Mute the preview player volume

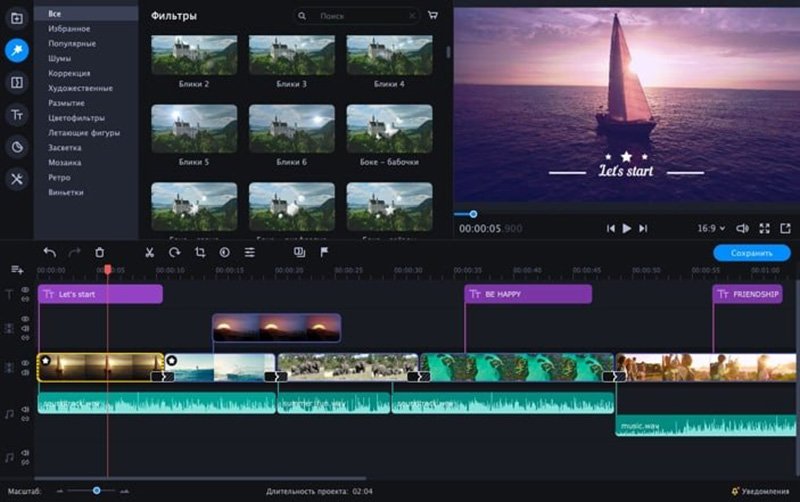click(x=742, y=228)
